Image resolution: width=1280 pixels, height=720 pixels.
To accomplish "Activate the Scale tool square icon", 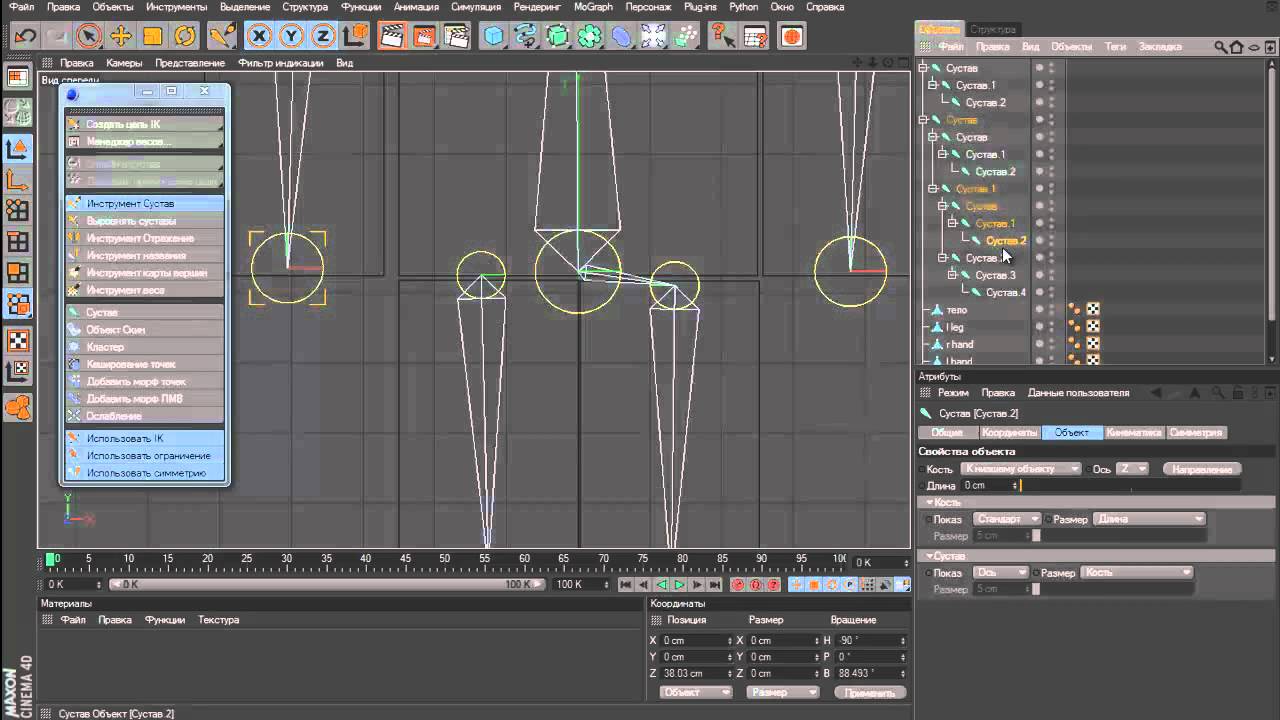I will click(x=153, y=37).
